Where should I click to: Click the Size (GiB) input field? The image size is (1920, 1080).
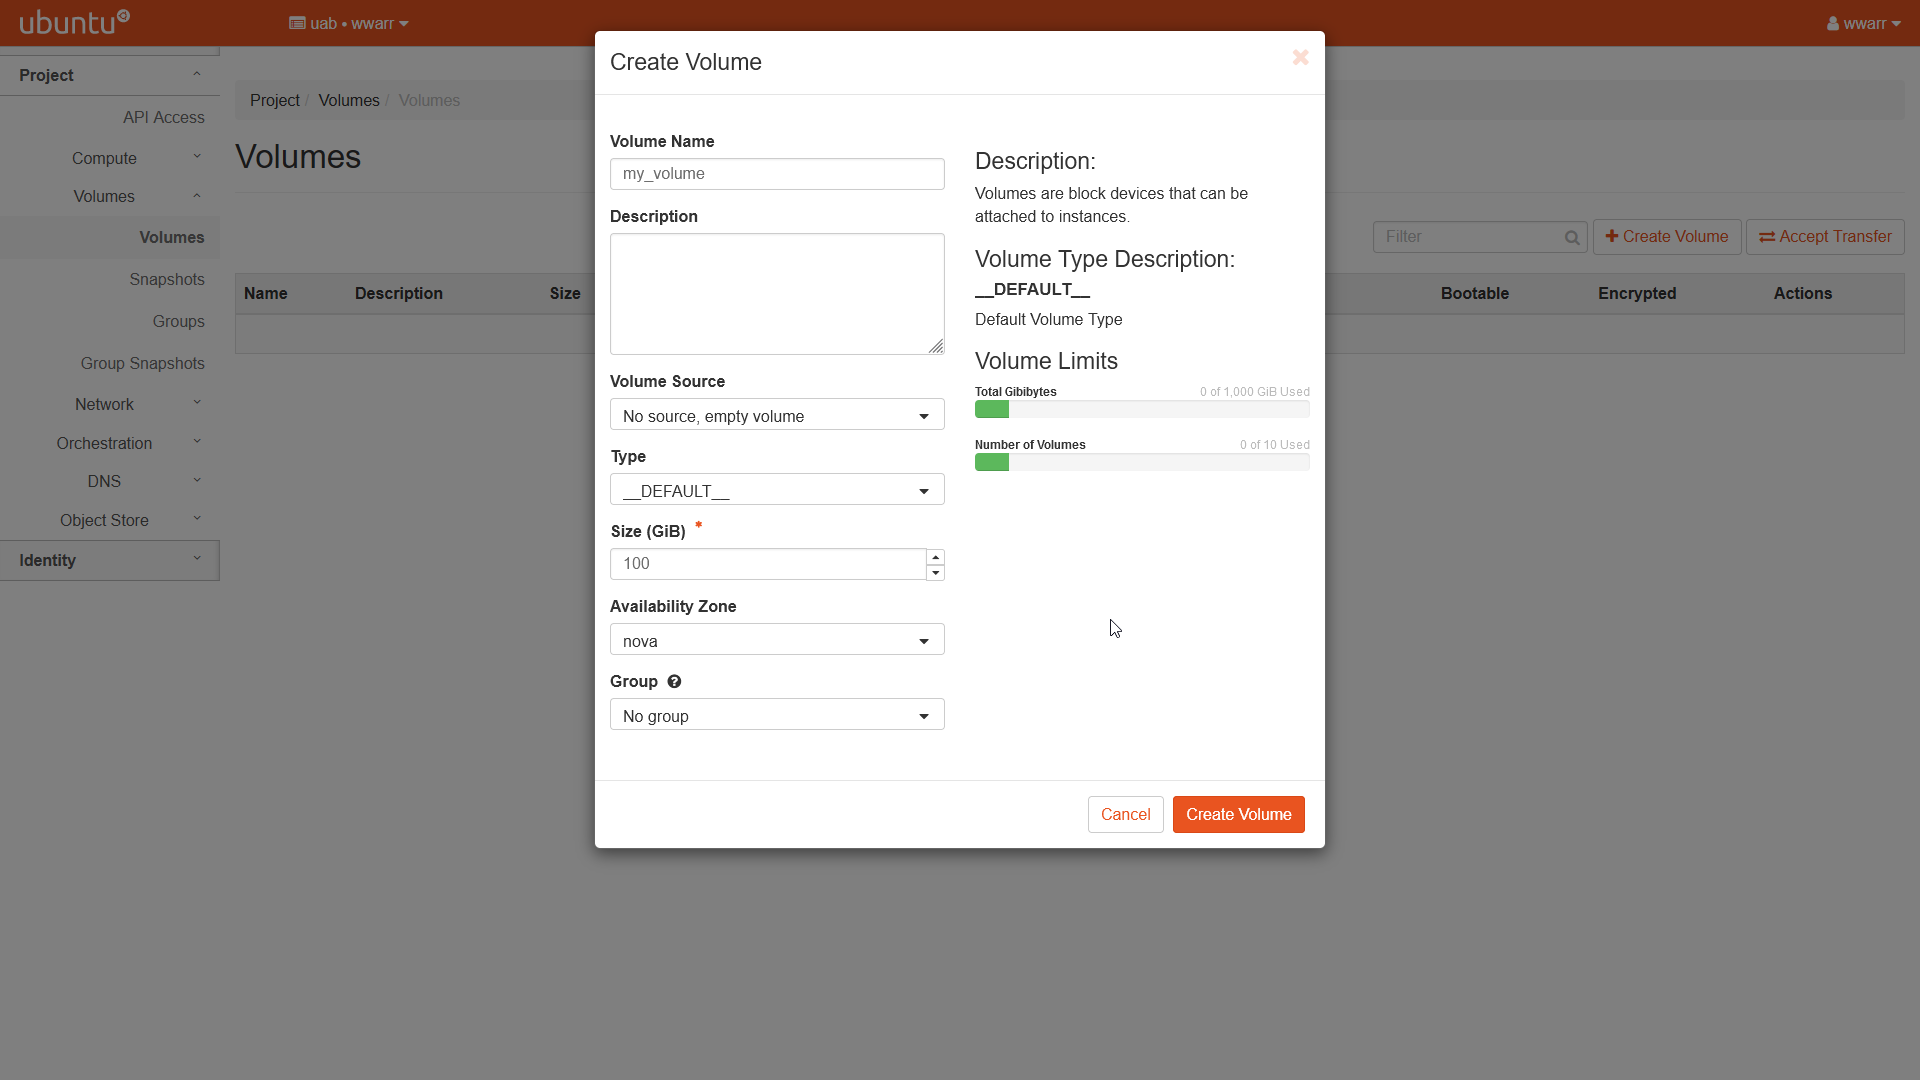[768, 564]
